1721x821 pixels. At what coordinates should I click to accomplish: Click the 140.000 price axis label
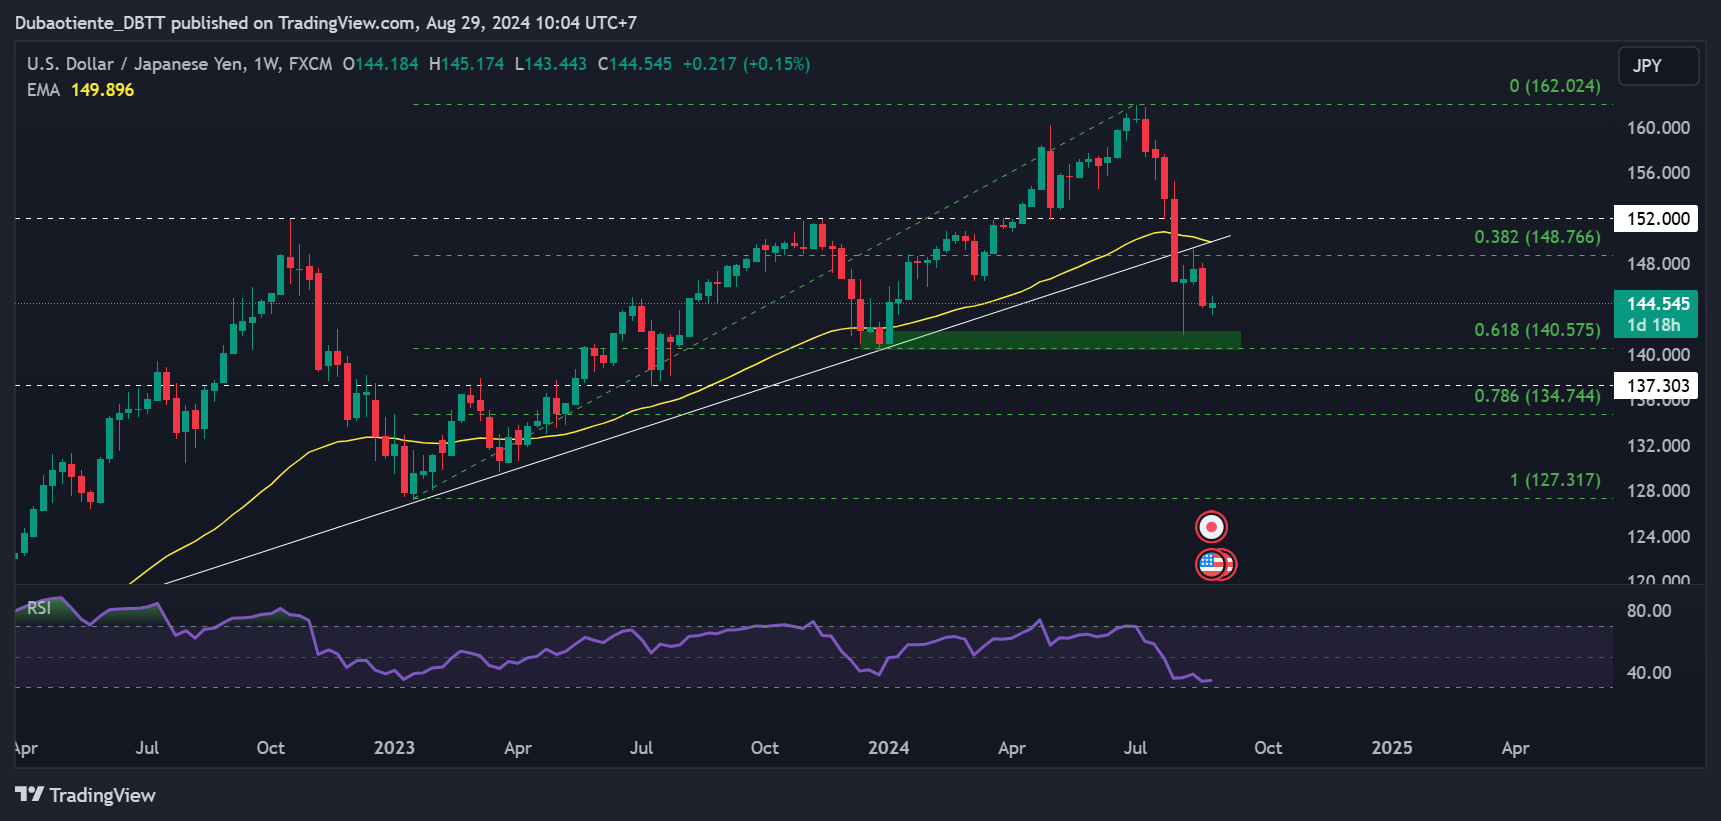tap(1658, 355)
